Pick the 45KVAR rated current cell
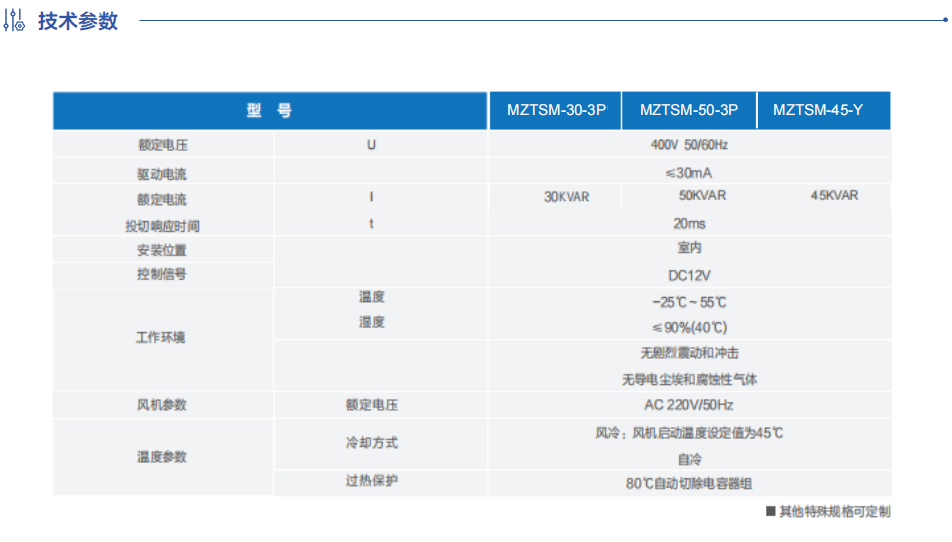Viewport: 952px width, 542px height. (x=834, y=195)
